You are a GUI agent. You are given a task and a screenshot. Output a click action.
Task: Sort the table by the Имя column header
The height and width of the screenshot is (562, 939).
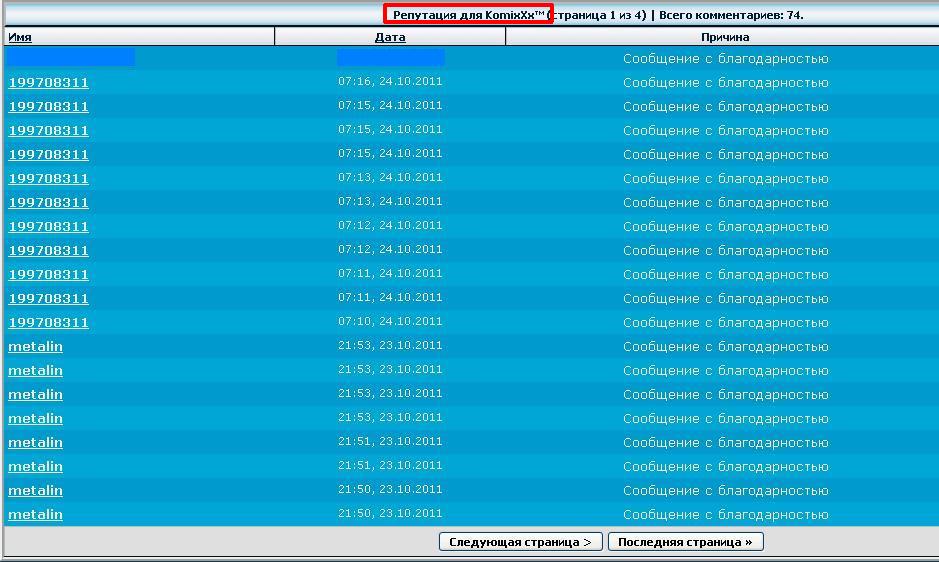click(x=20, y=37)
